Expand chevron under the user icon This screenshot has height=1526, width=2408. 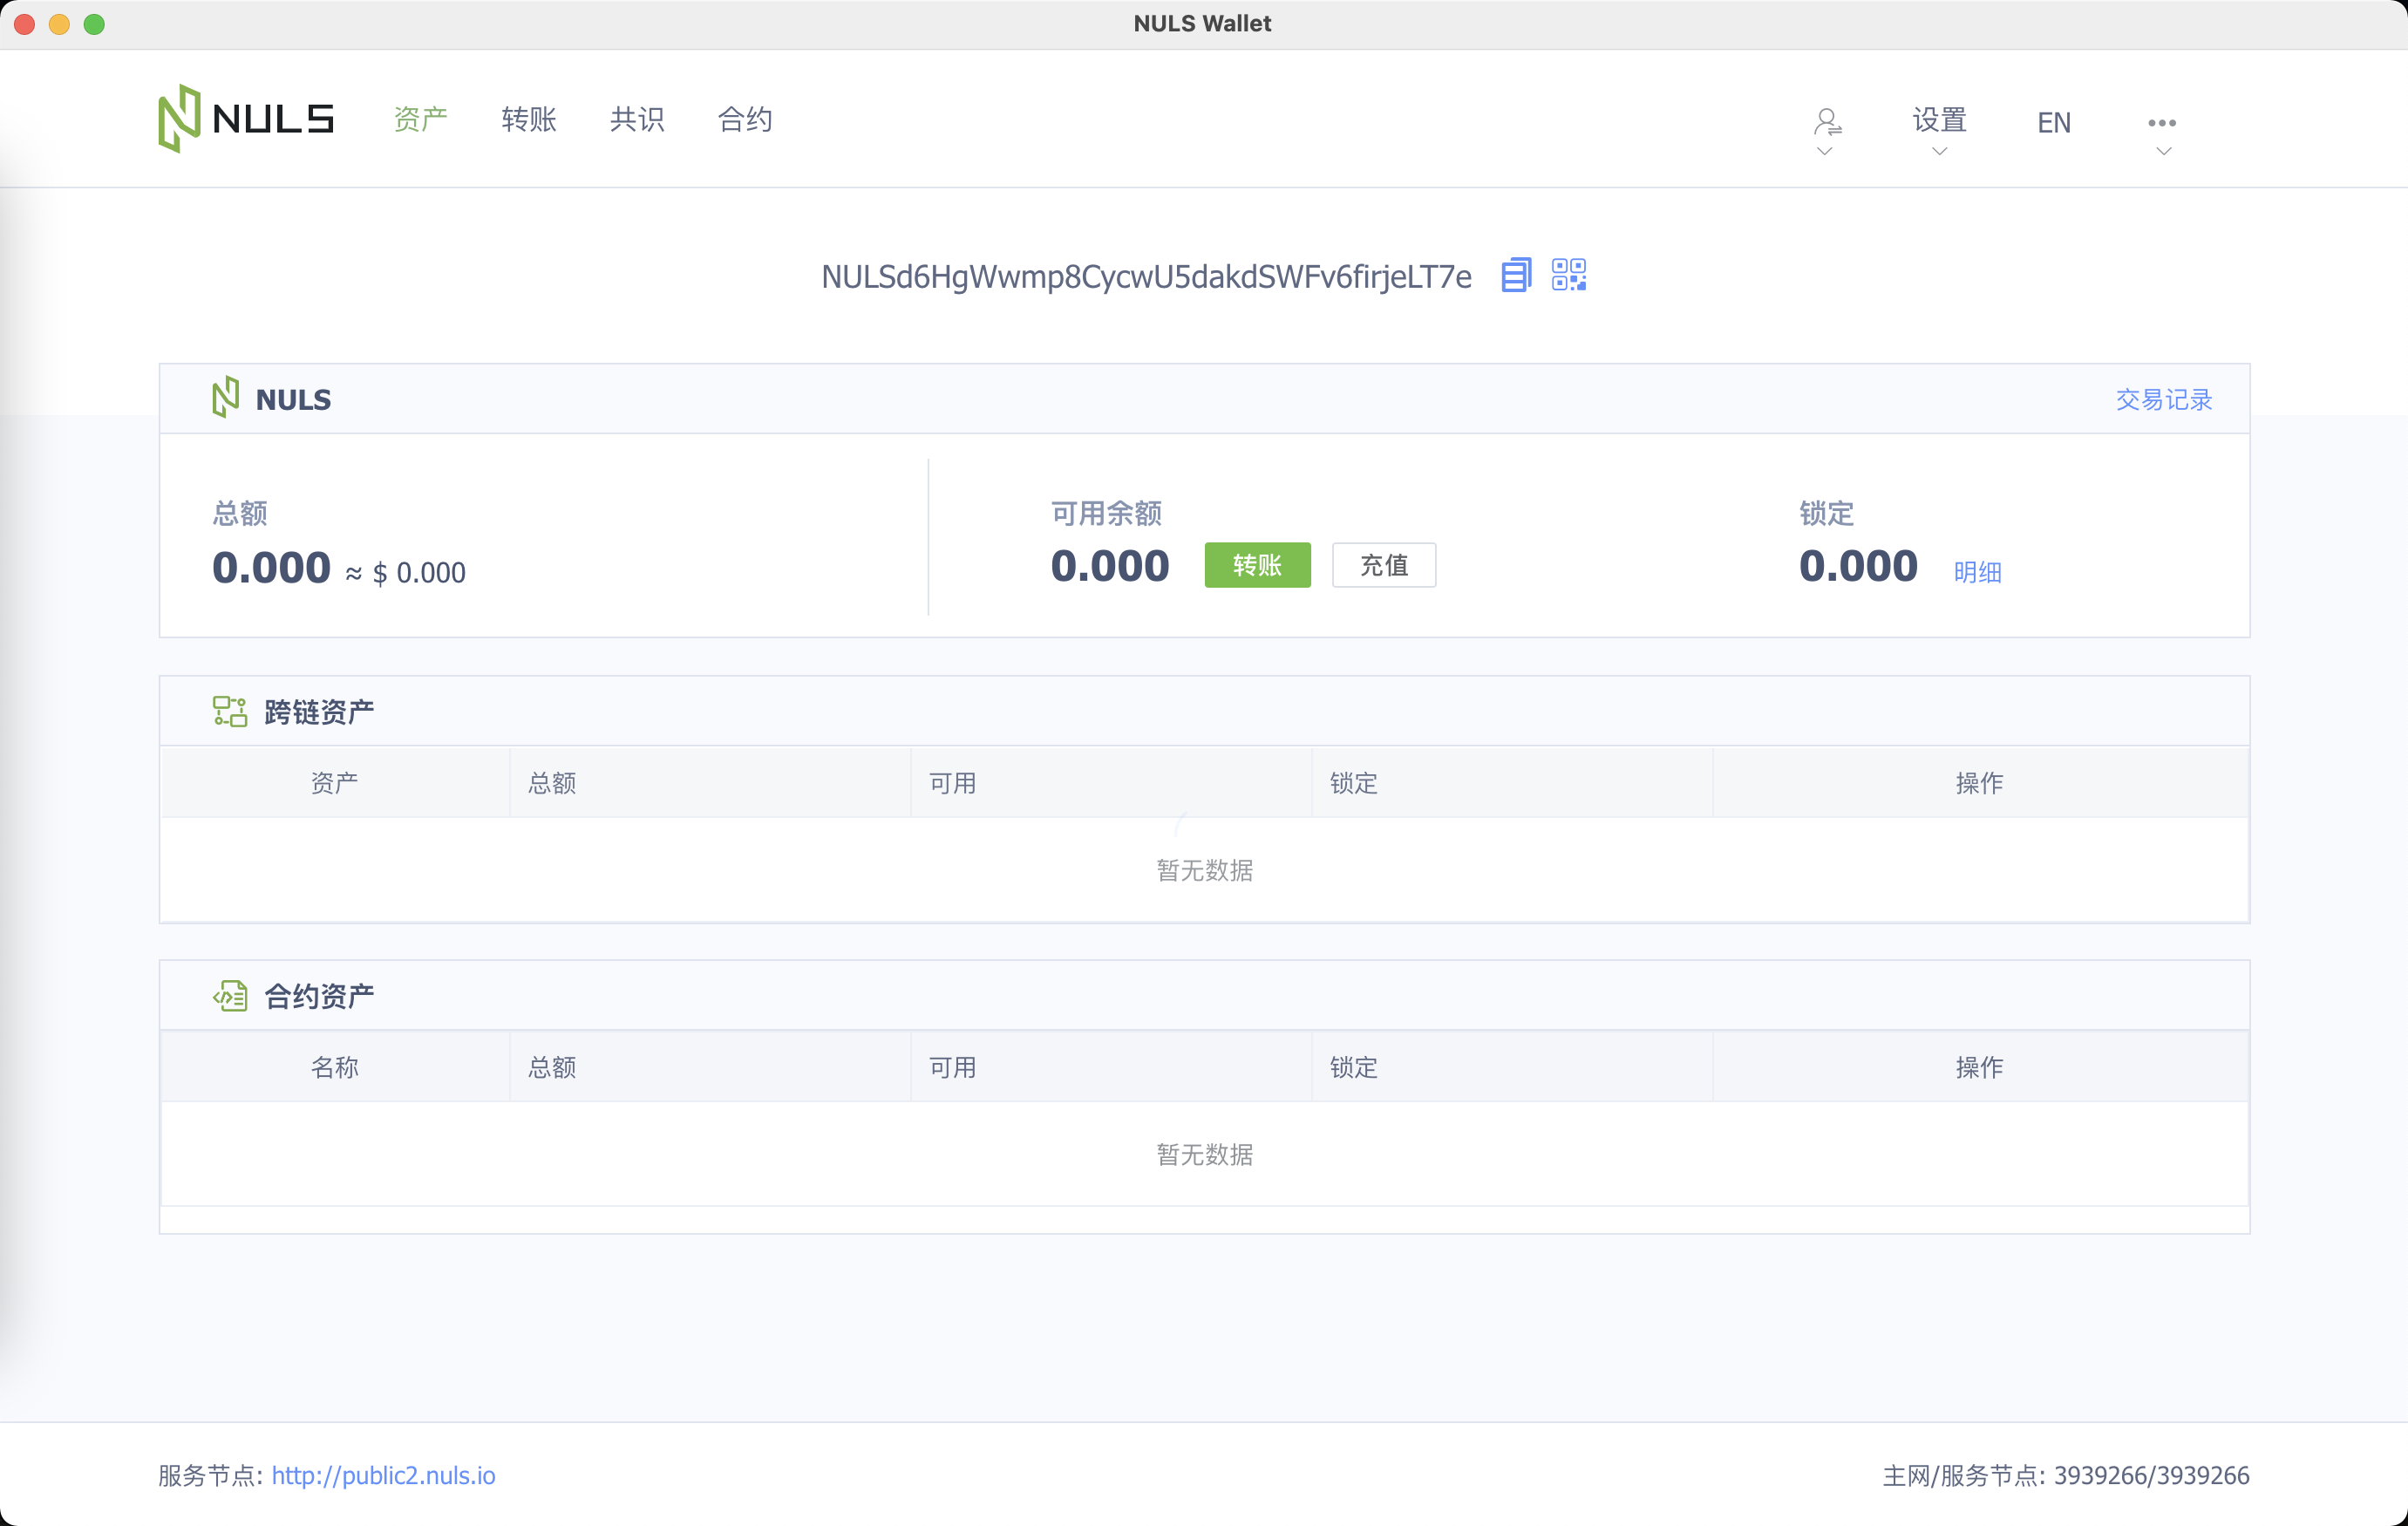click(1824, 151)
